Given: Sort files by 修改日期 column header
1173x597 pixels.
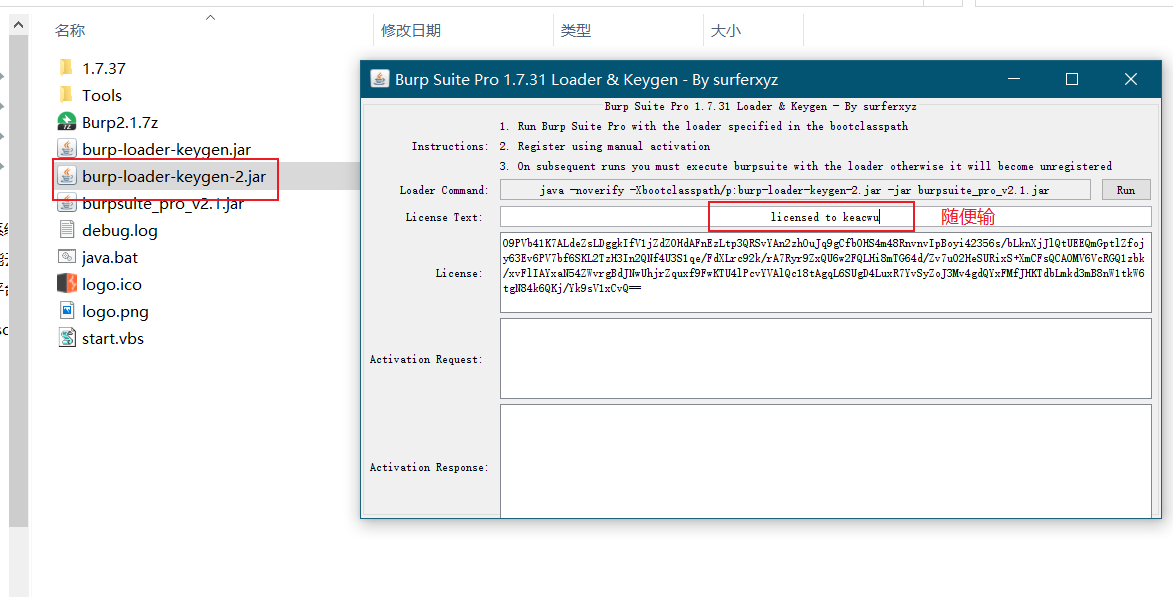Looking at the screenshot, I should click(x=411, y=31).
